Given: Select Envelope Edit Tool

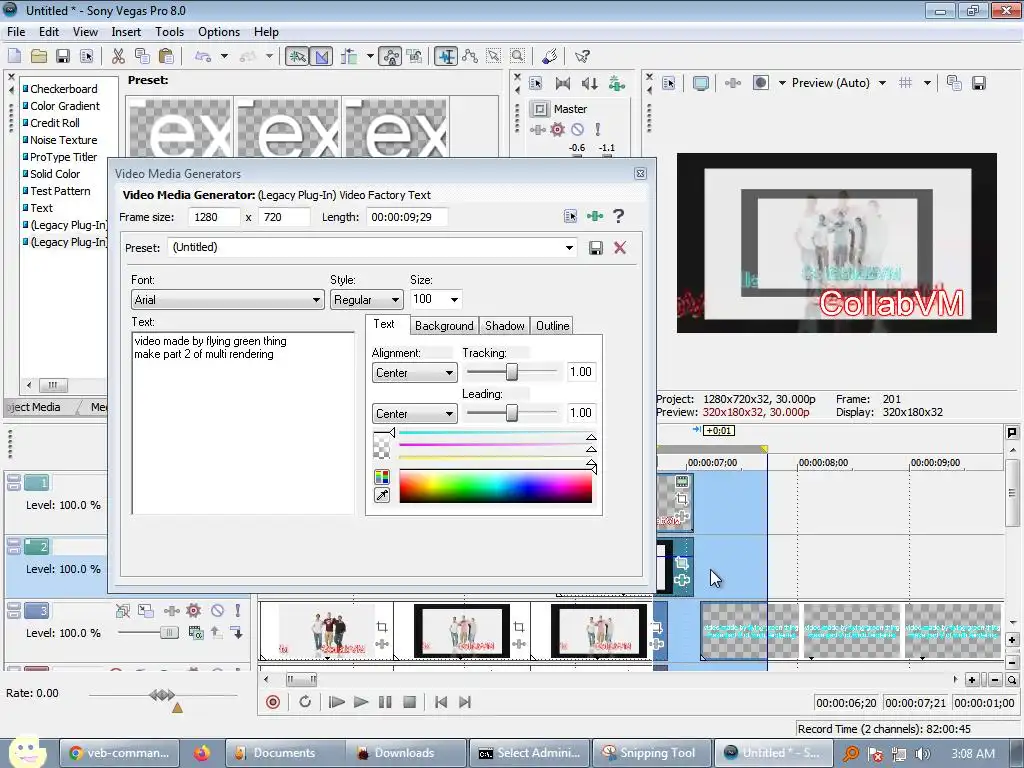Looking at the screenshot, I should pos(470,56).
